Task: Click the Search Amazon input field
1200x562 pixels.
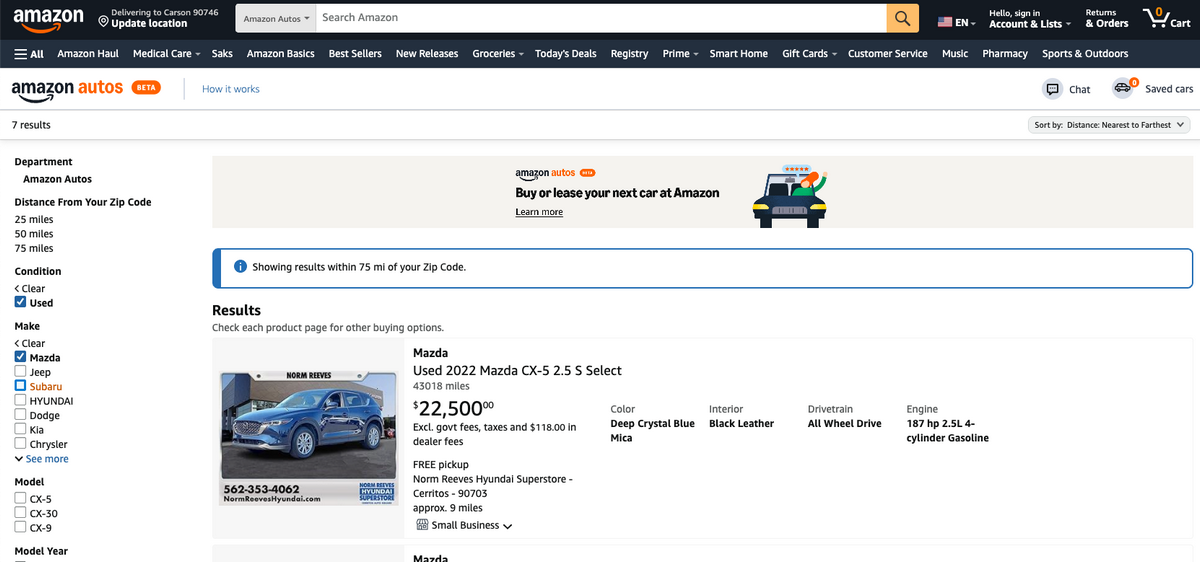Action: [600, 18]
